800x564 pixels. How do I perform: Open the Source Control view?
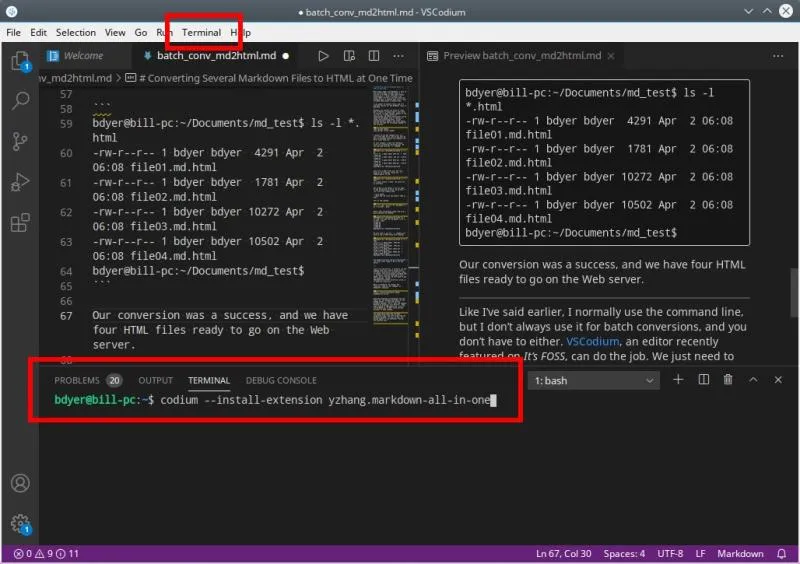[x=19, y=141]
